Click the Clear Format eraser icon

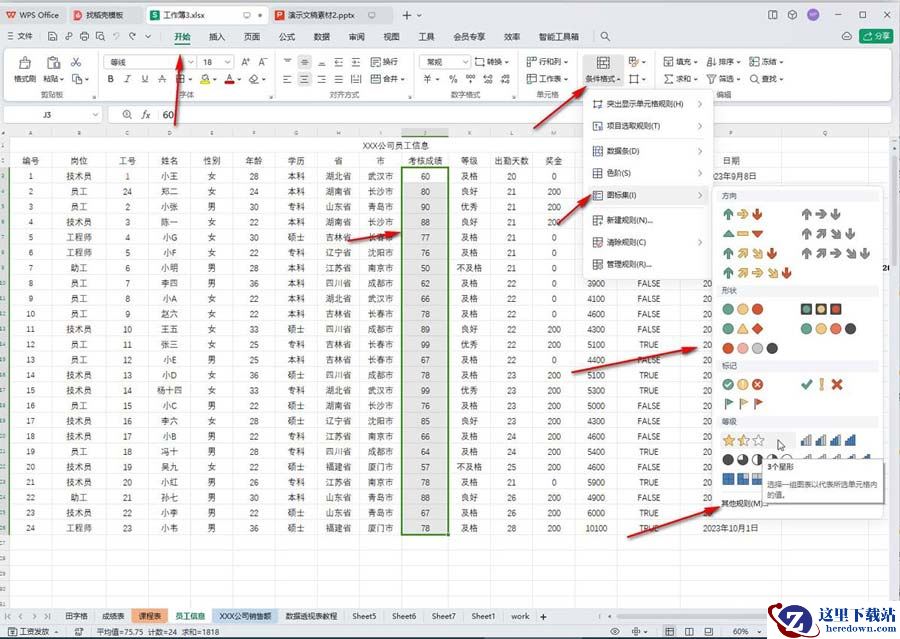point(254,79)
